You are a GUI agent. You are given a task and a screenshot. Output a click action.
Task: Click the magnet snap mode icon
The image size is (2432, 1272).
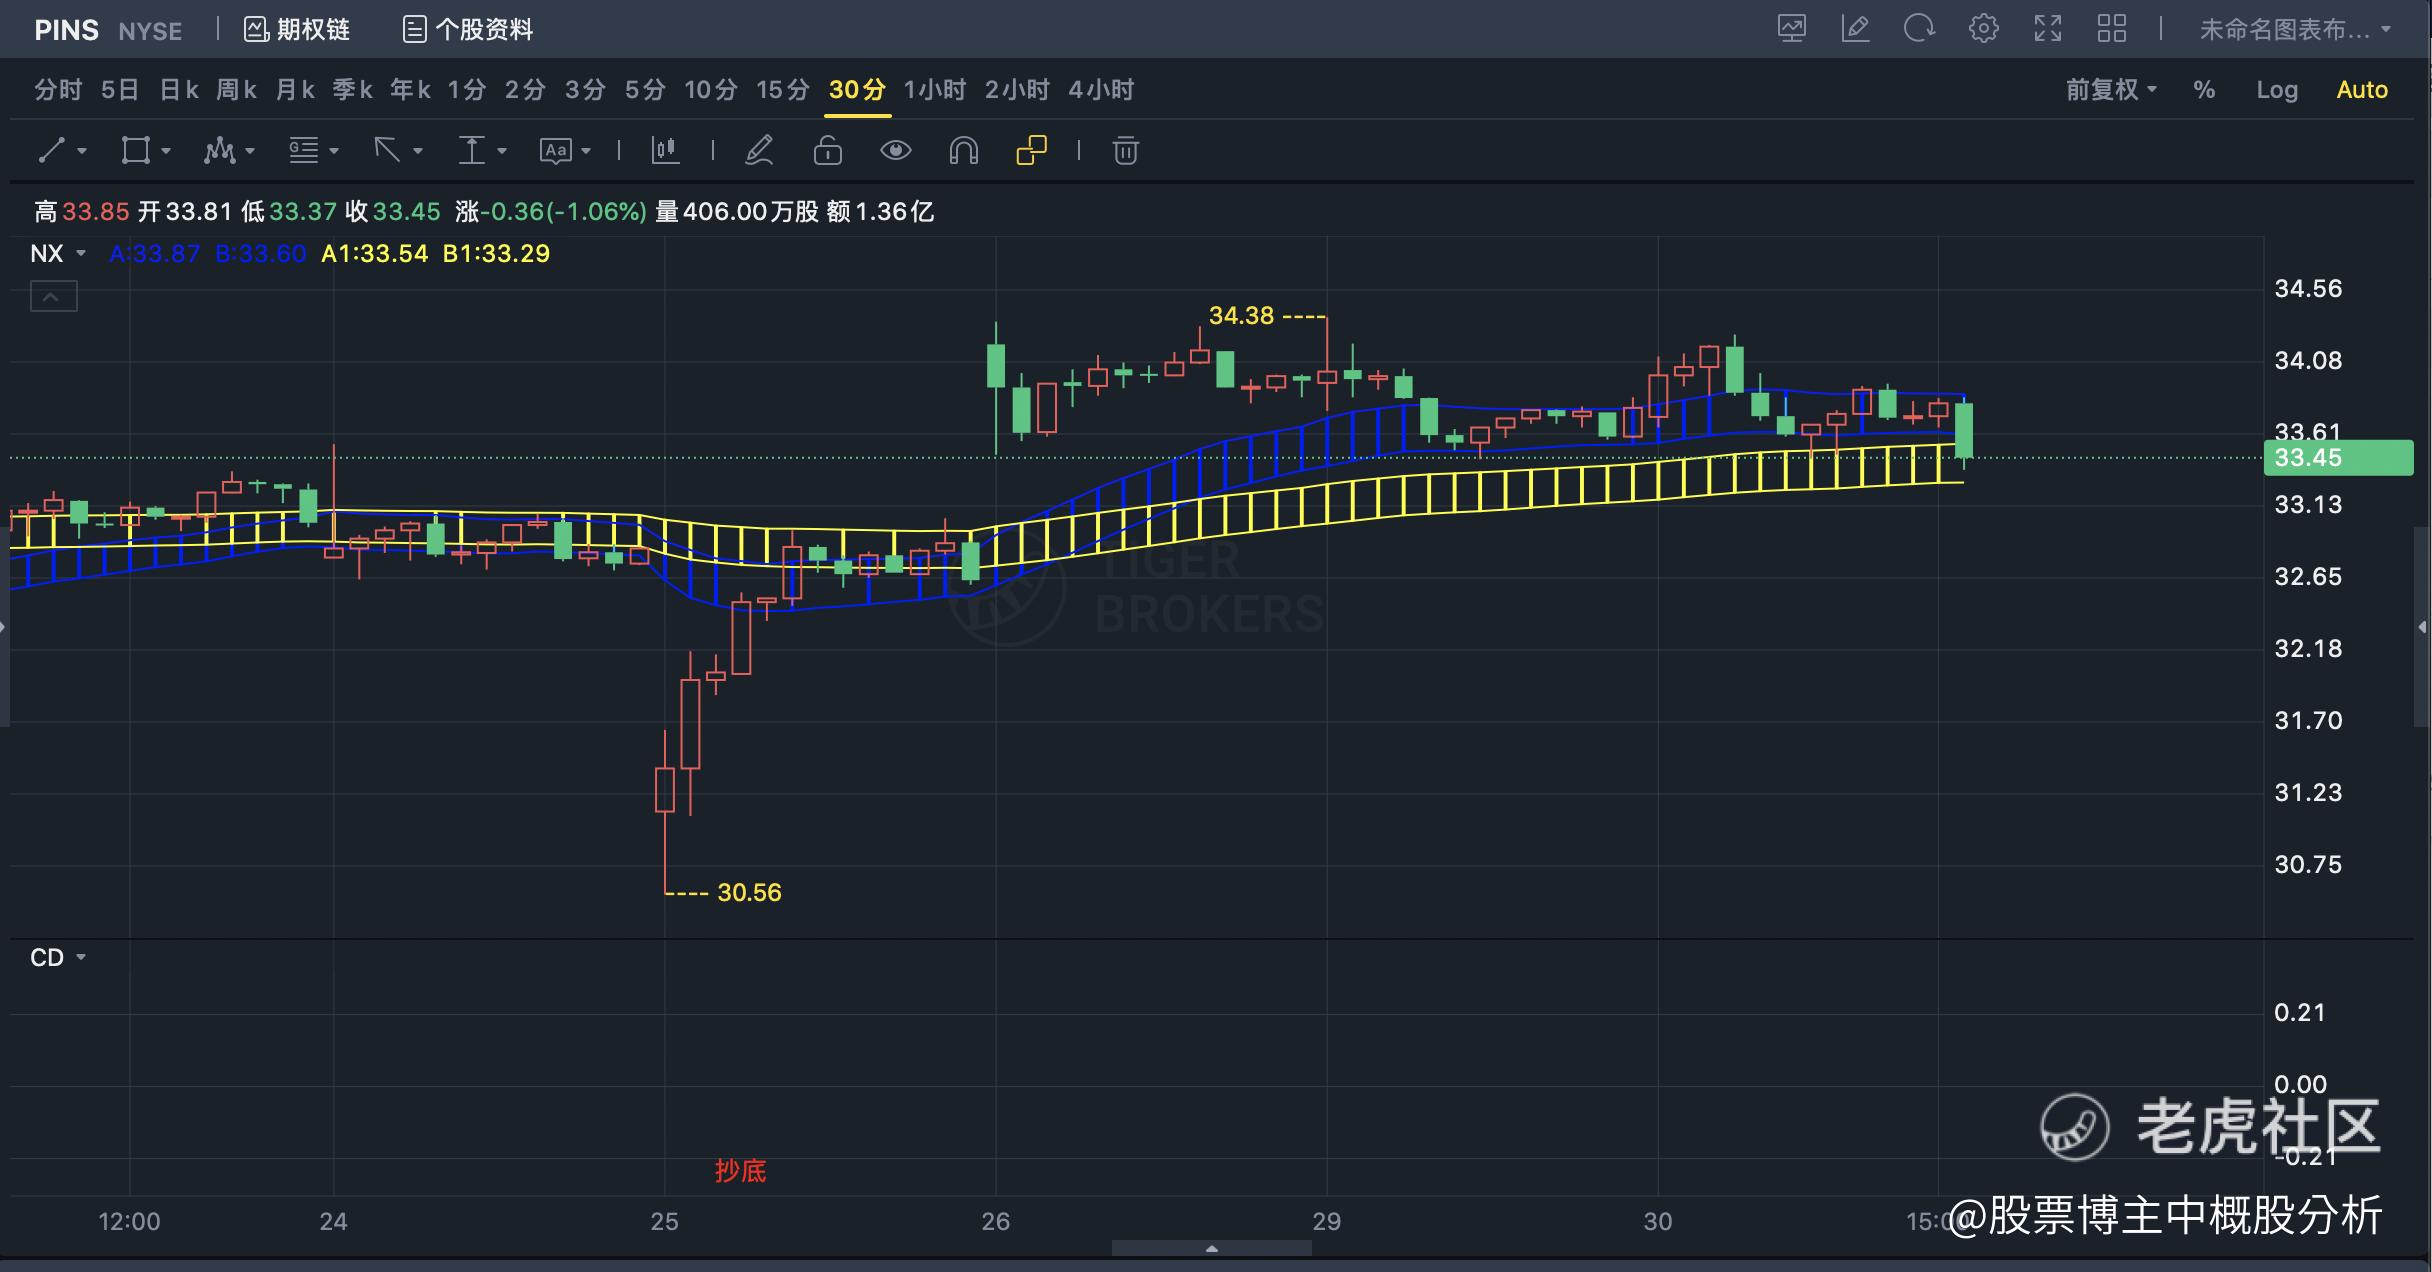tap(963, 151)
